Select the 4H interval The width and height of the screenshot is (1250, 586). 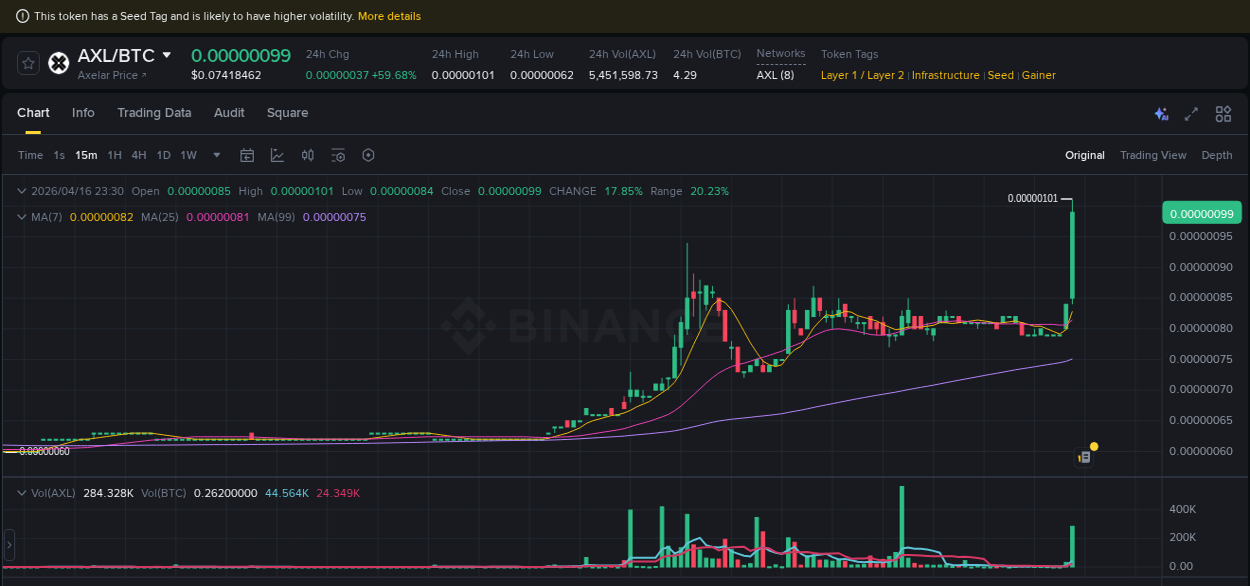[x=138, y=155]
